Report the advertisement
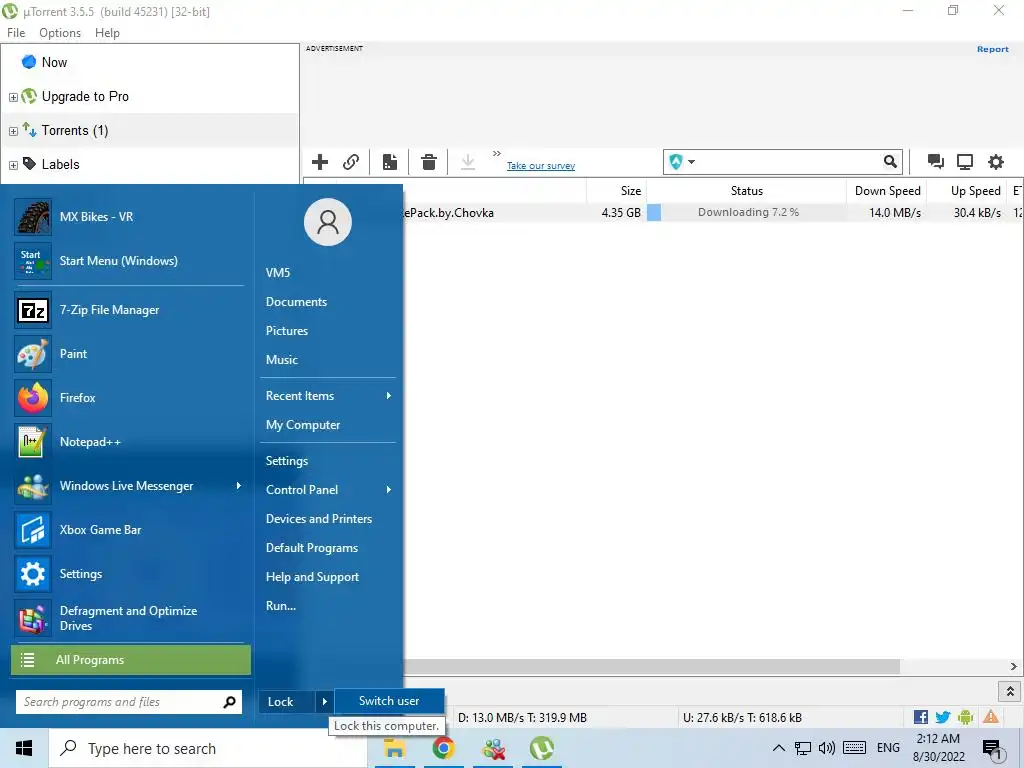 click(993, 49)
